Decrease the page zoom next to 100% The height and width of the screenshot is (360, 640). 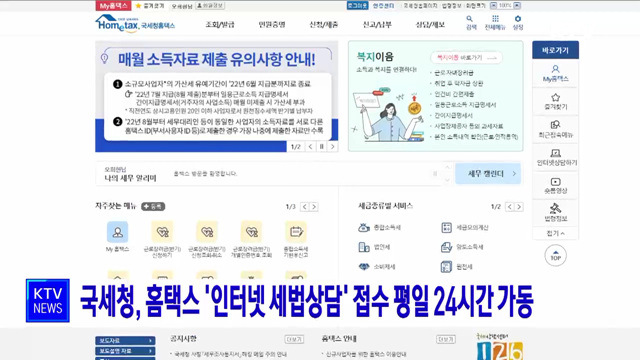click(493, 6)
